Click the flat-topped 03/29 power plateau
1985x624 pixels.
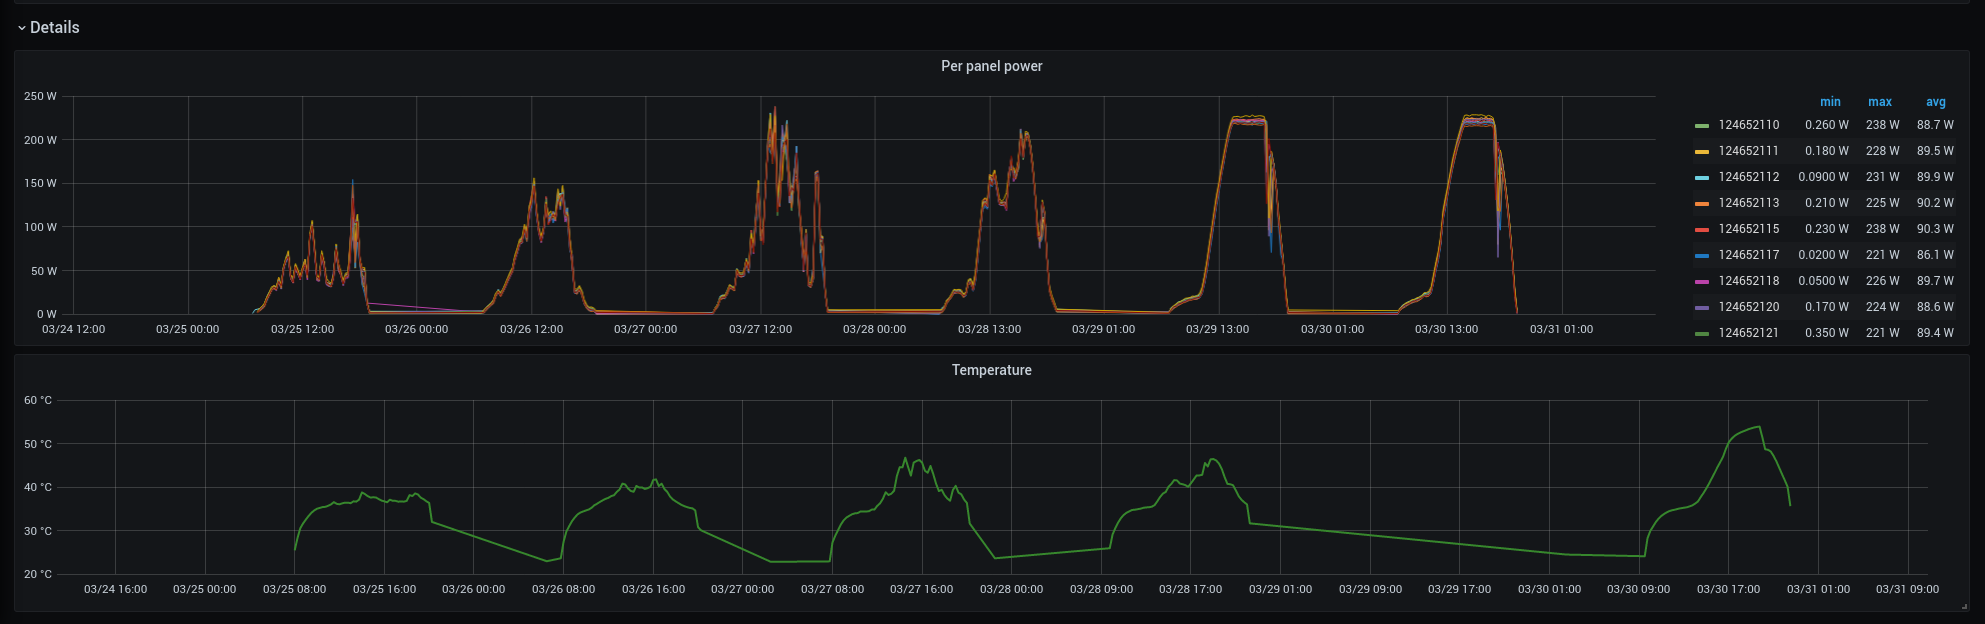click(1247, 120)
